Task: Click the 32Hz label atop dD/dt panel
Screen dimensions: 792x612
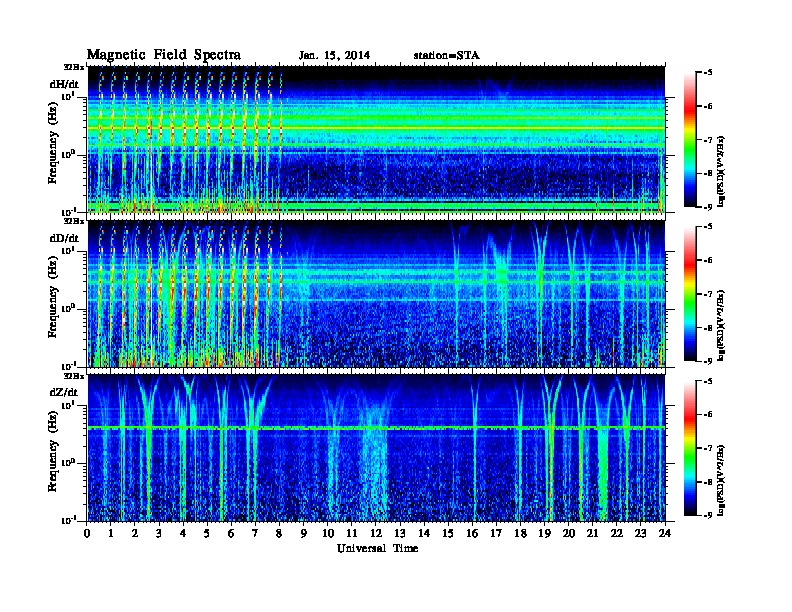Action: tap(74, 221)
